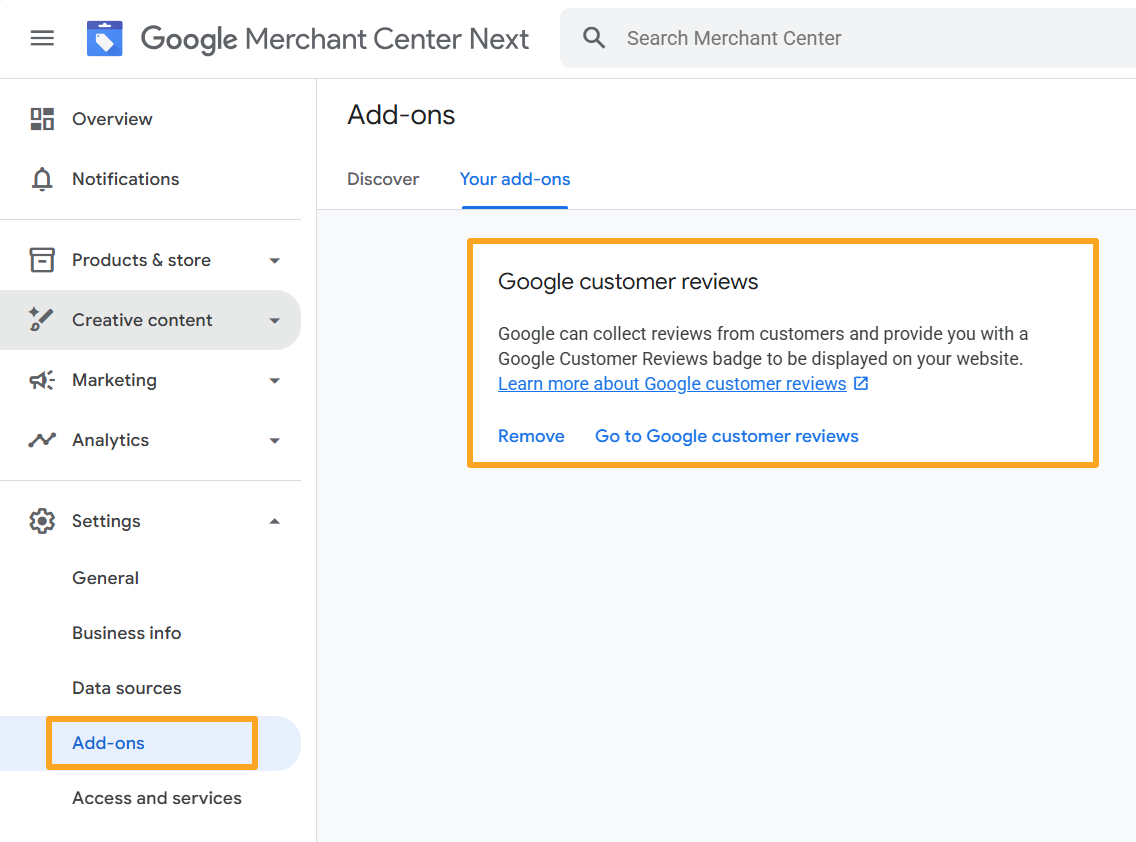Go to Google customer reviews
This screenshot has height=842, width=1136.
tap(726, 436)
